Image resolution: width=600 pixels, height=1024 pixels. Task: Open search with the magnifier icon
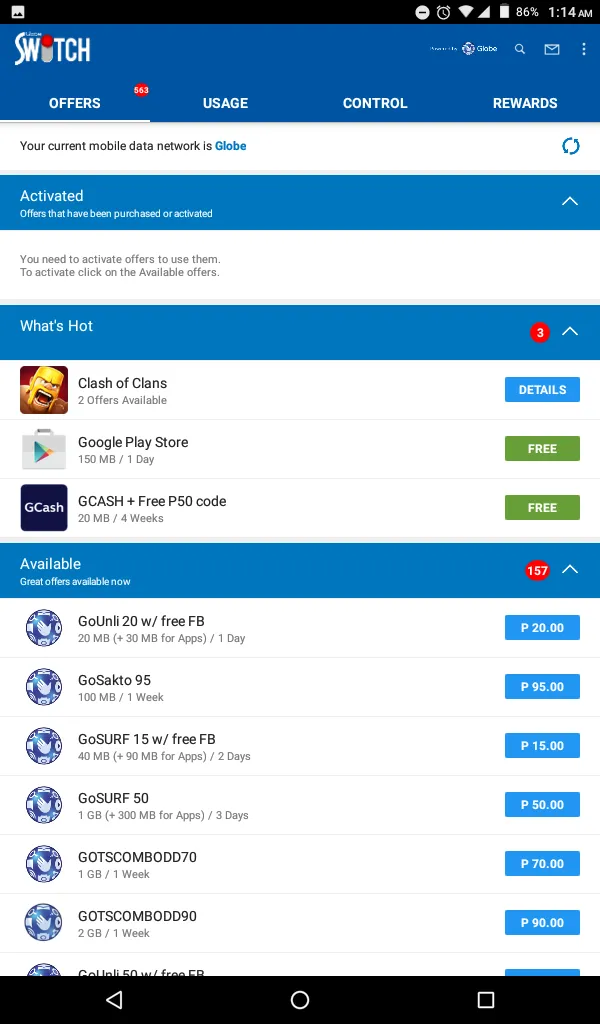pyautogui.click(x=520, y=49)
